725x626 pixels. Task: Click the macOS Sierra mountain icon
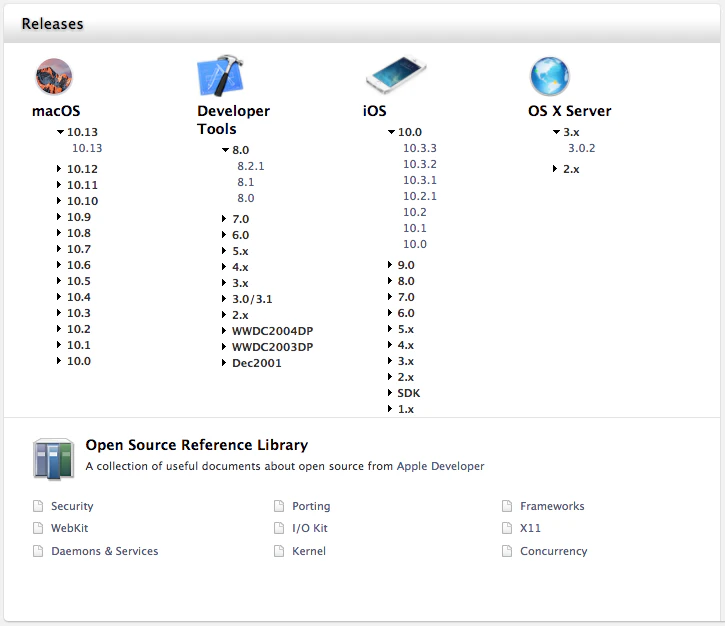(x=54, y=76)
